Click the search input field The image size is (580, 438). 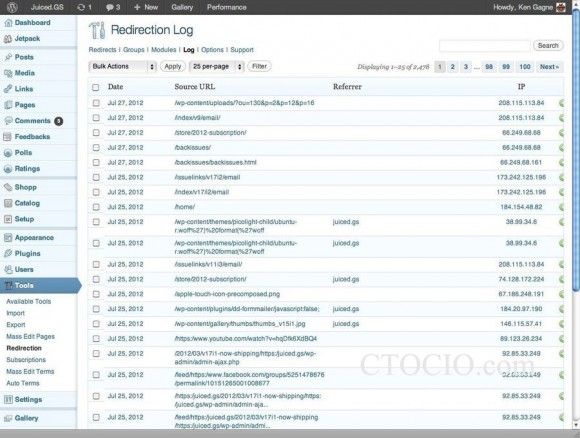485,46
